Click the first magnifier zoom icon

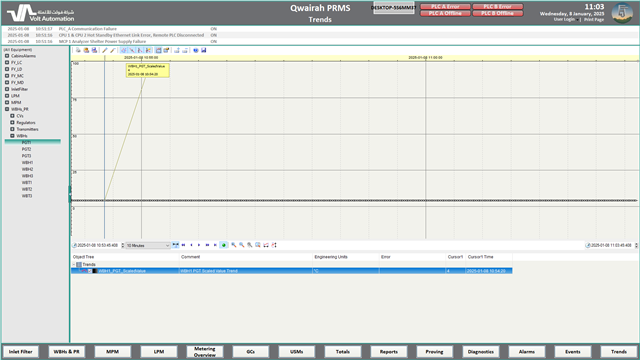pos(233,245)
